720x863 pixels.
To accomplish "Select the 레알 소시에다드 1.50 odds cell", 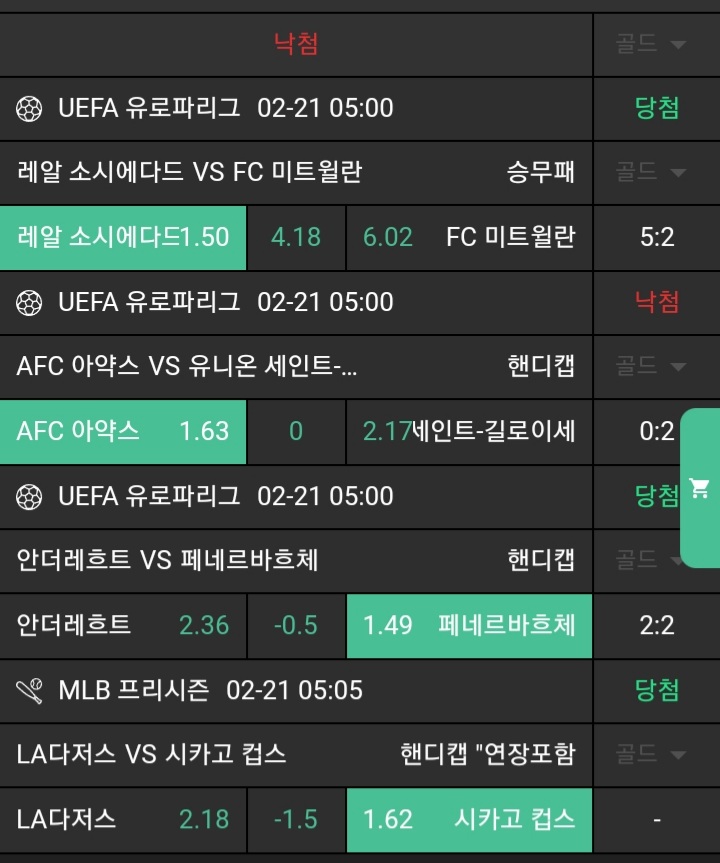I will click(123, 237).
